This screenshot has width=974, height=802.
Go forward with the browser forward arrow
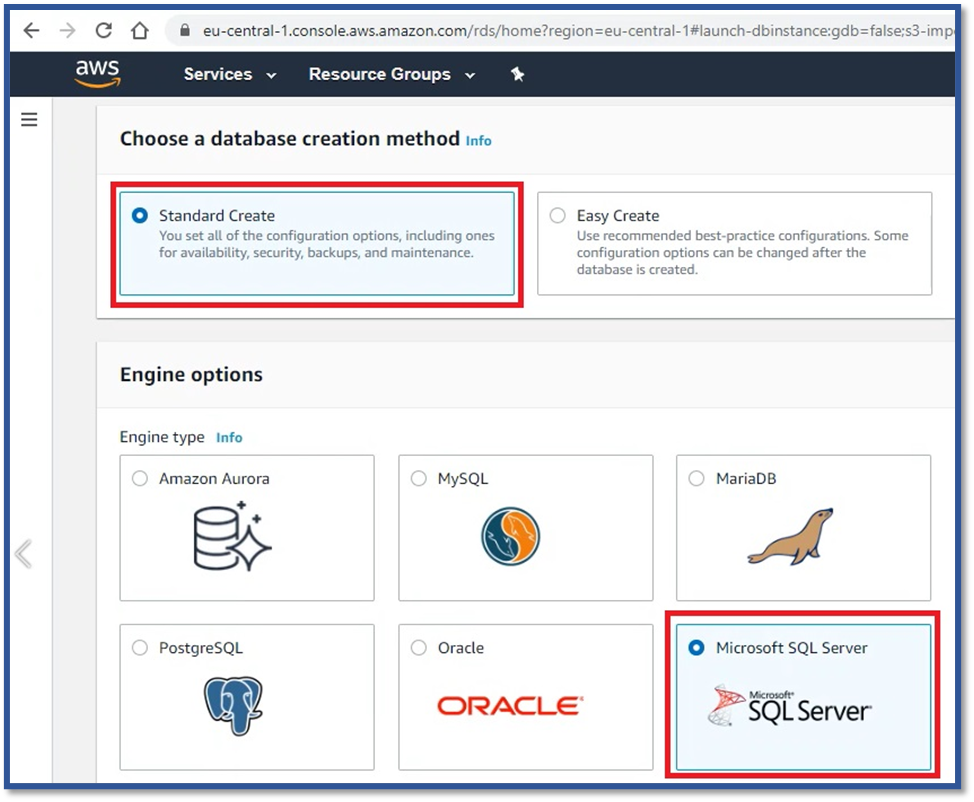tap(67, 30)
